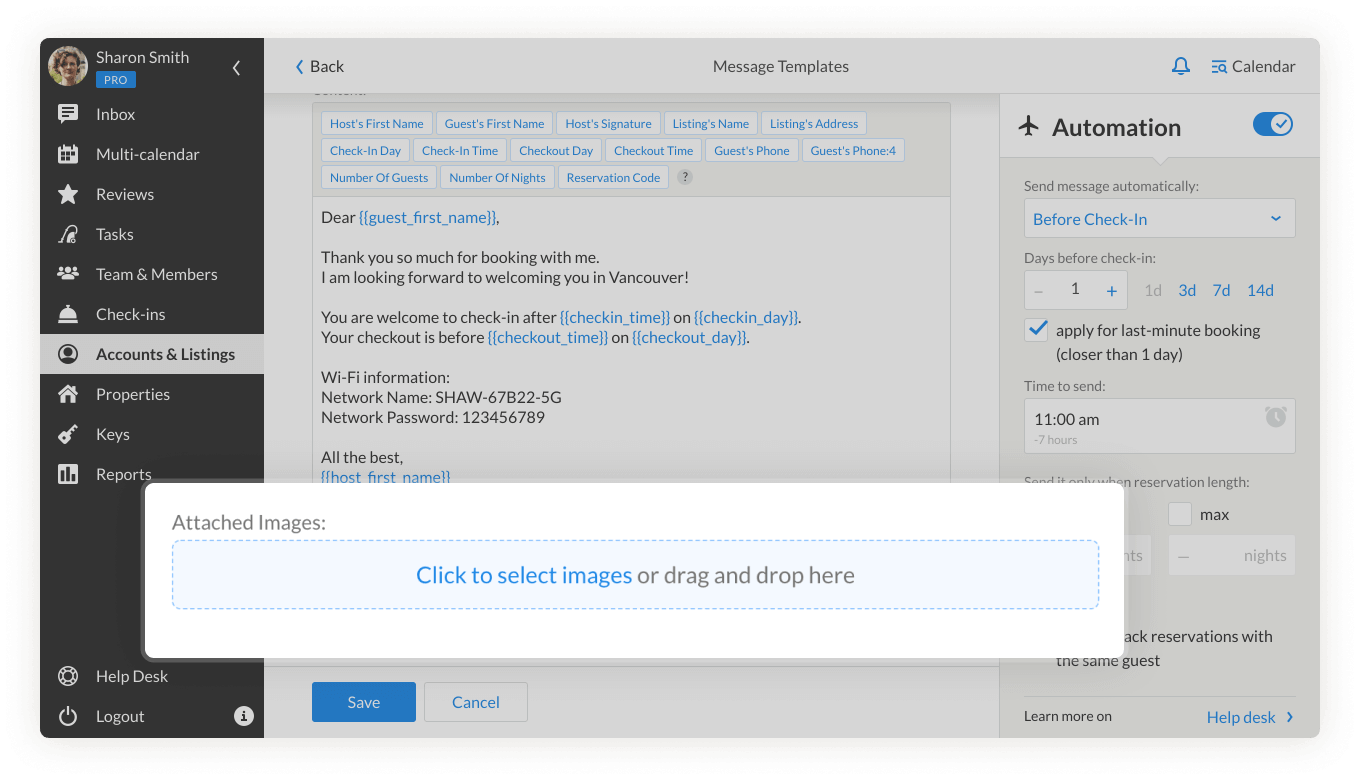Open the Help desk link
Viewport: 1360px width, 780px height.
pyautogui.click(x=1249, y=717)
